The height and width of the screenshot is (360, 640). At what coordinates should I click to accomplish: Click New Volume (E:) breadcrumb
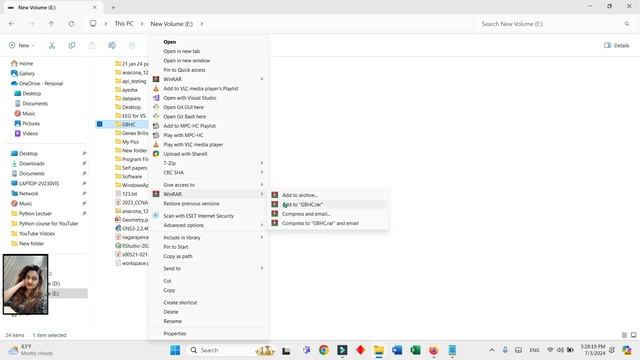coord(171,24)
